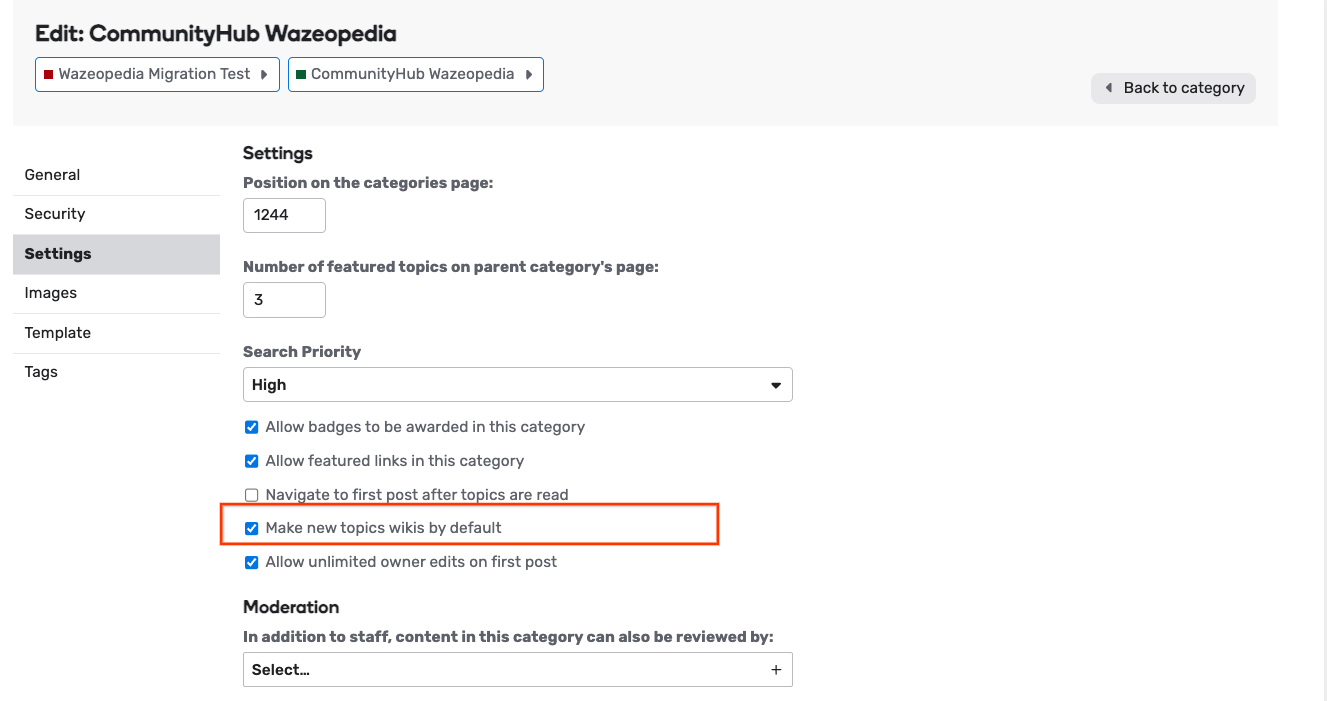
Task: Click the red Wazeopedia Migration Test category square
Action: coord(48,75)
